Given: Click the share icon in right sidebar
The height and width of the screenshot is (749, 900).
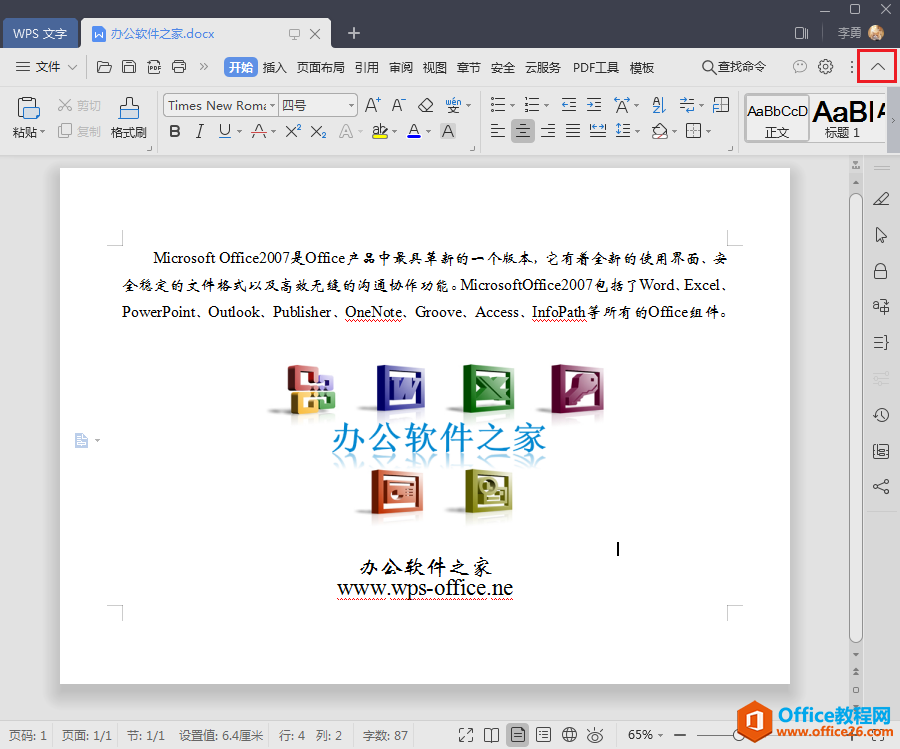Looking at the screenshot, I should point(881,487).
